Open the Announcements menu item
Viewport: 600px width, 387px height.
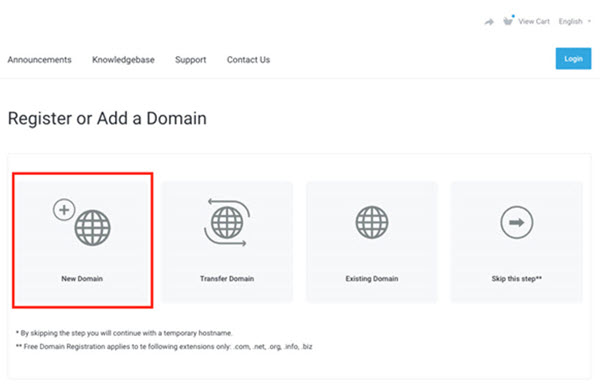click(x=39, y=60)
